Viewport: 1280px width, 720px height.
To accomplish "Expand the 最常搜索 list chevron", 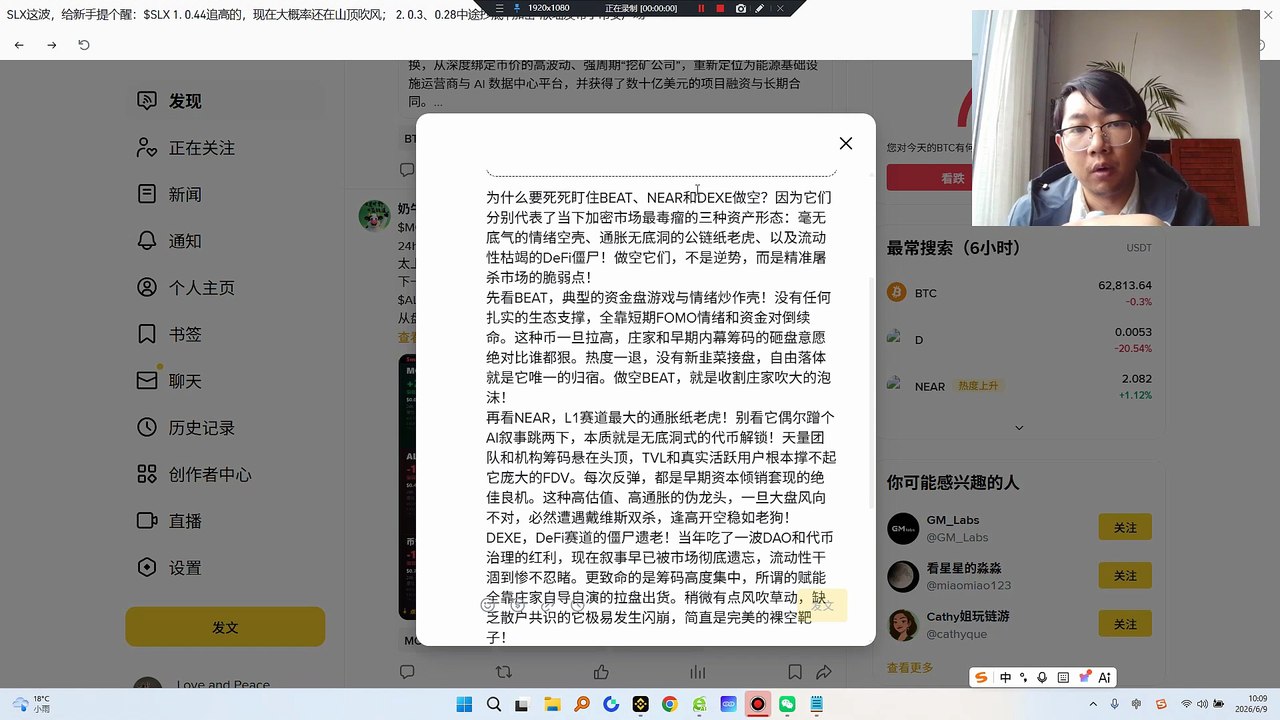I will point(1019,427).
